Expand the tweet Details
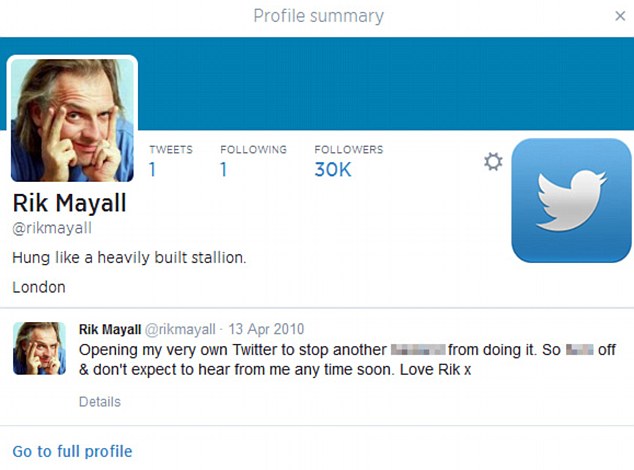634x470 pixels. (x=99, y=402)
